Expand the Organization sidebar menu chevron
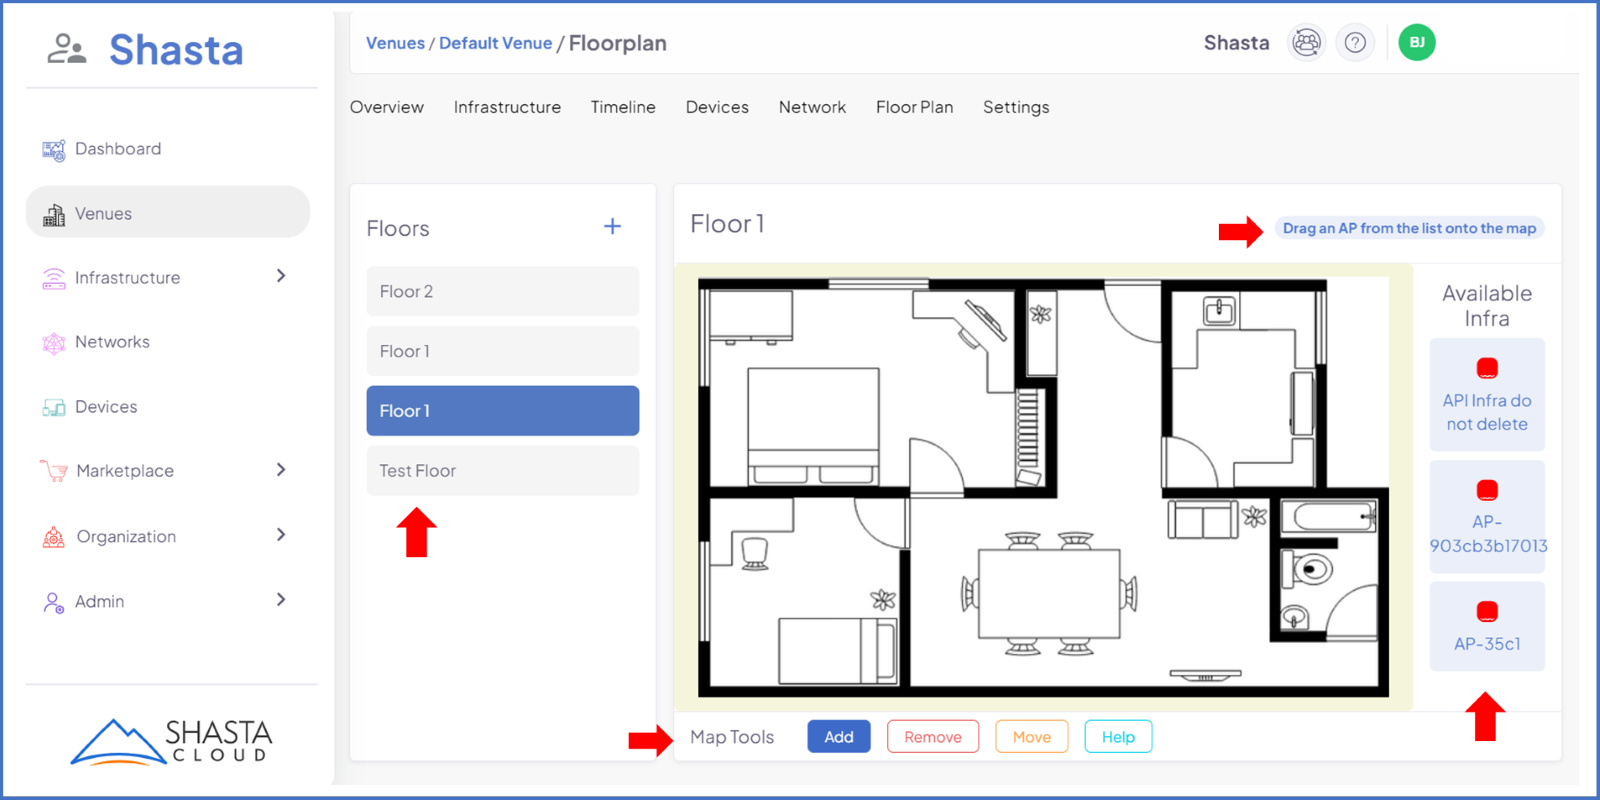Viewport: 1600px width, 800px height. tap(281, 535)
